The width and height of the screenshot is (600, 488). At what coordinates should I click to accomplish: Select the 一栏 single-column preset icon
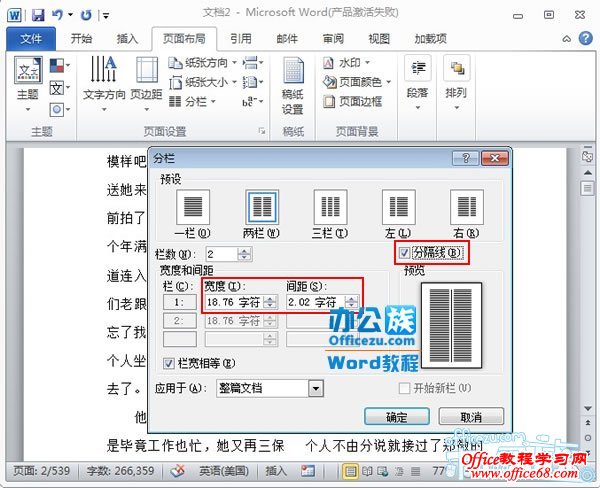click(x=193, y=208)
